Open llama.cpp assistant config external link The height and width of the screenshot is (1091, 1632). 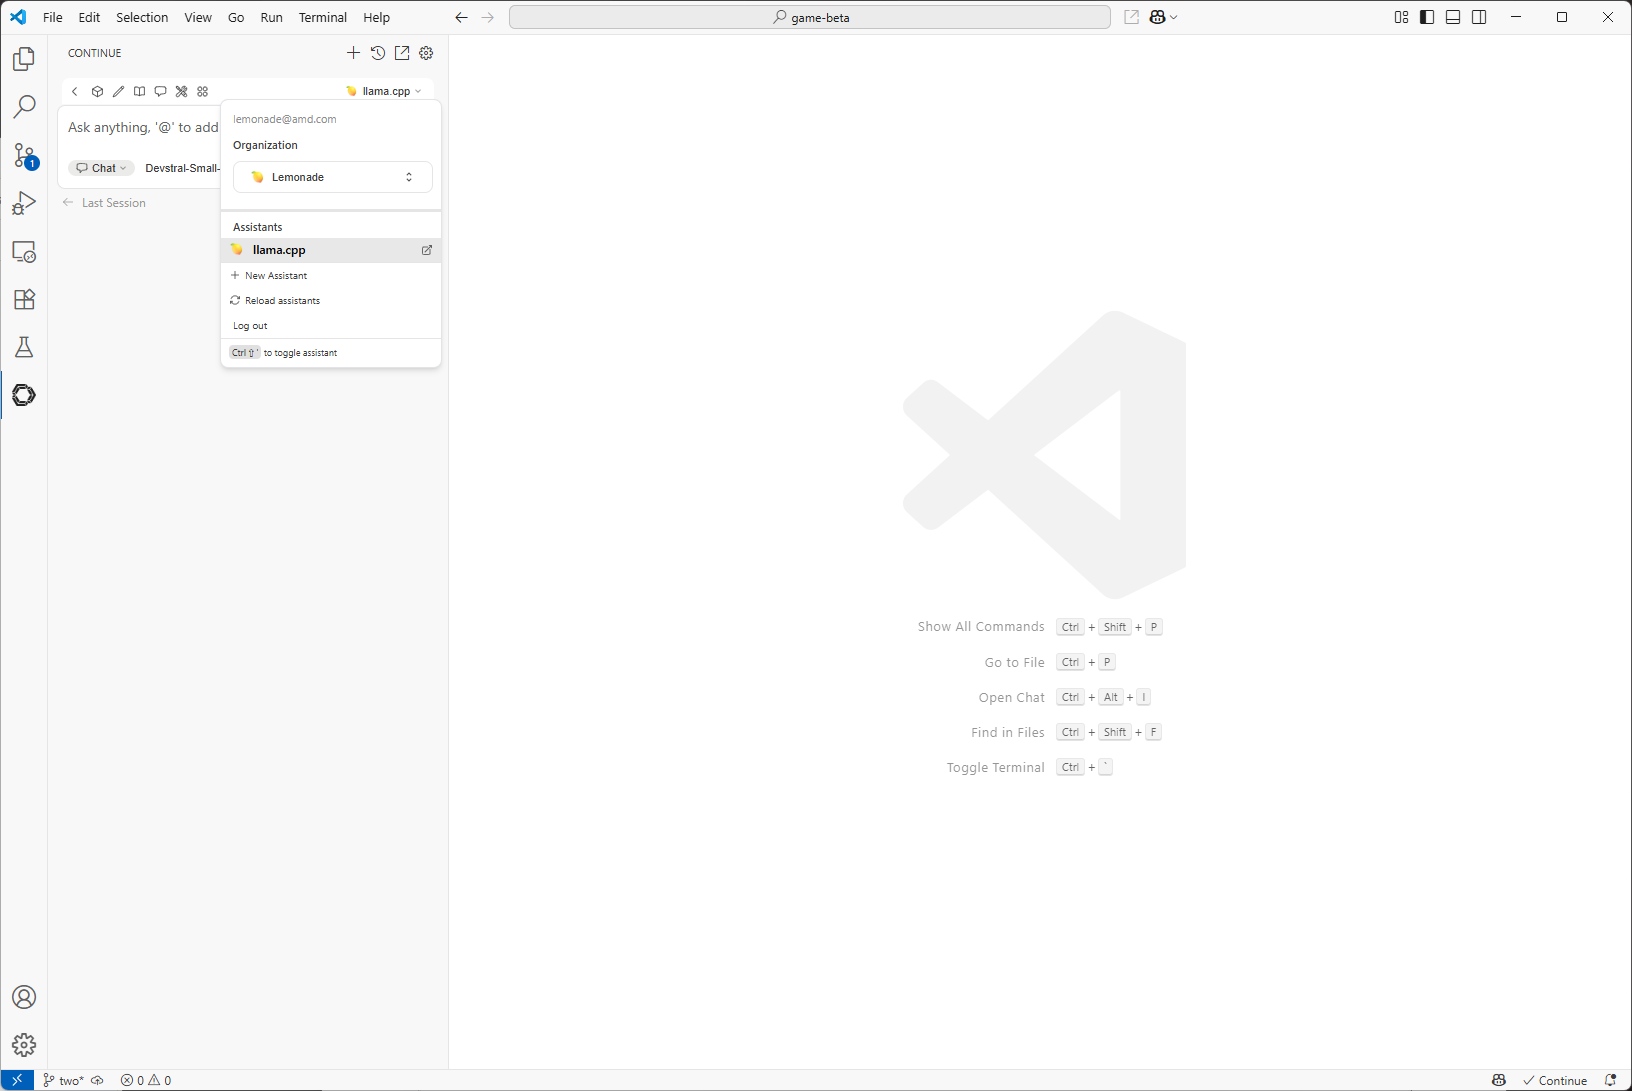[x=427, y=250]
